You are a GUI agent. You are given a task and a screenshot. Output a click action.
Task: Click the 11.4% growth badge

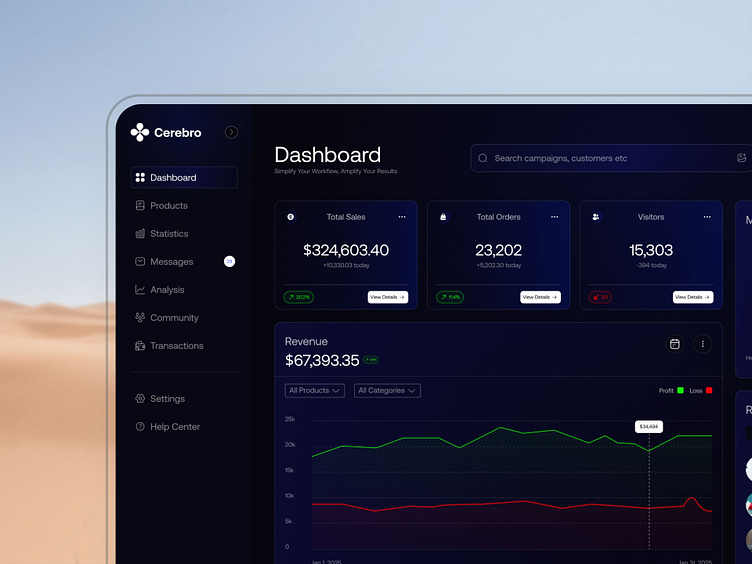click(x=450, y=297)
